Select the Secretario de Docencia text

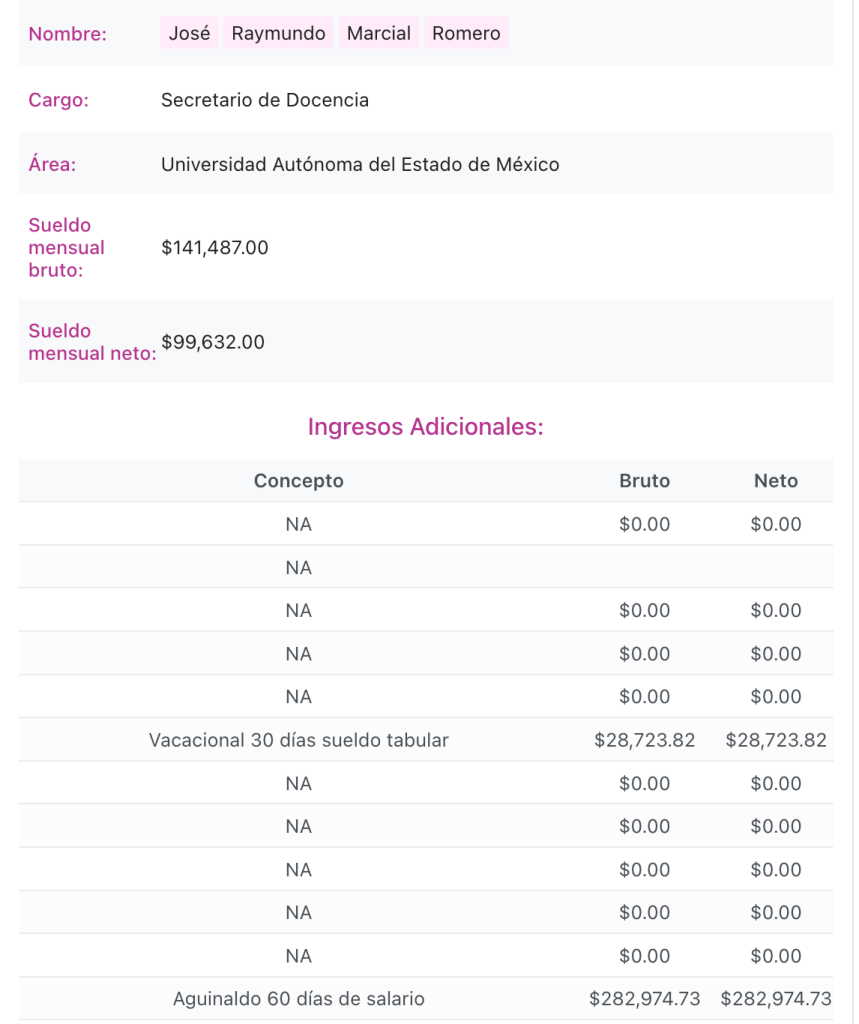264,100
